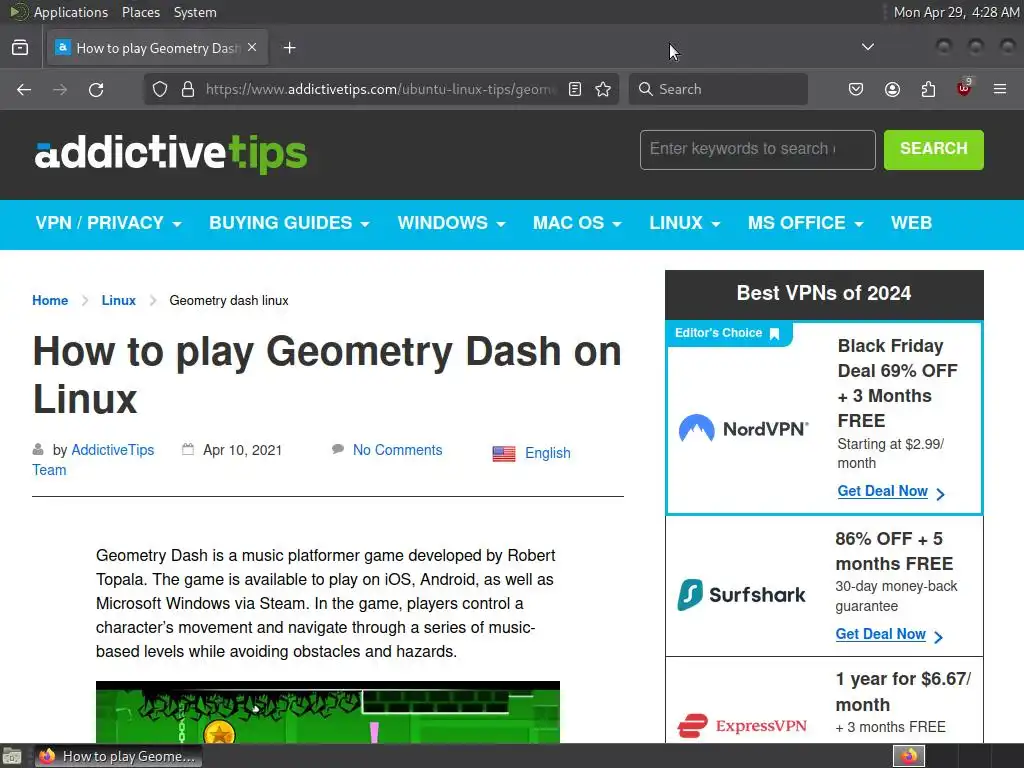
Task: Click the green SEARCH button
Action: (x=934, y=150)
